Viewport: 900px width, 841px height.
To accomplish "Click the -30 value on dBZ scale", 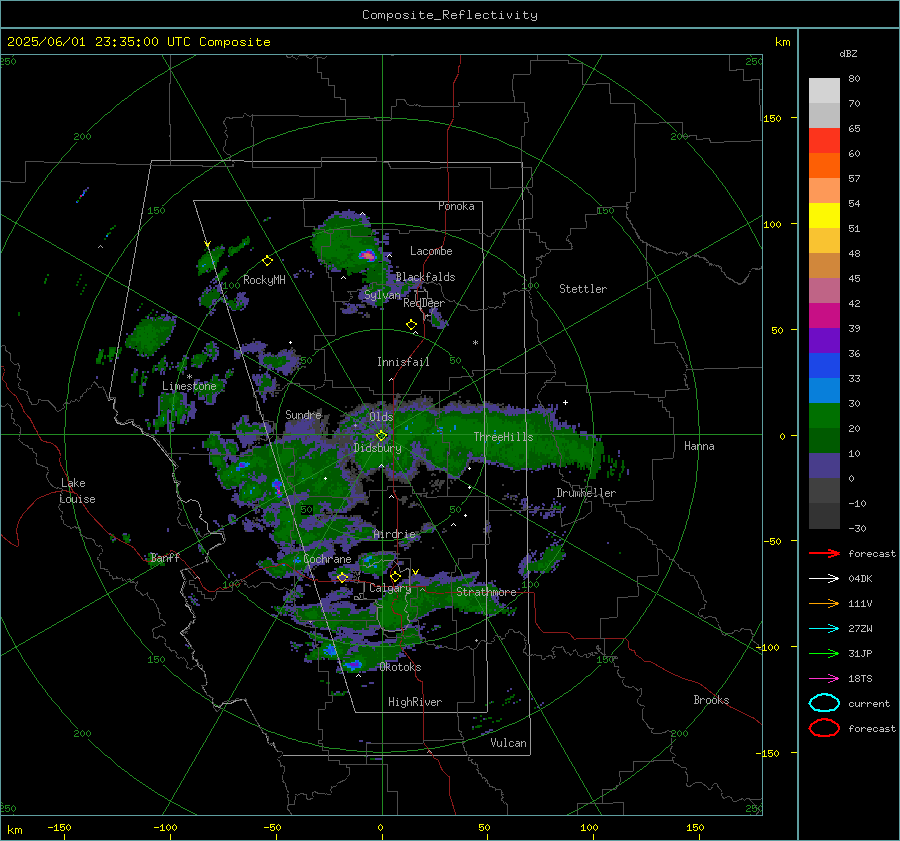I will pyautogui.click(x=857, y=528).
